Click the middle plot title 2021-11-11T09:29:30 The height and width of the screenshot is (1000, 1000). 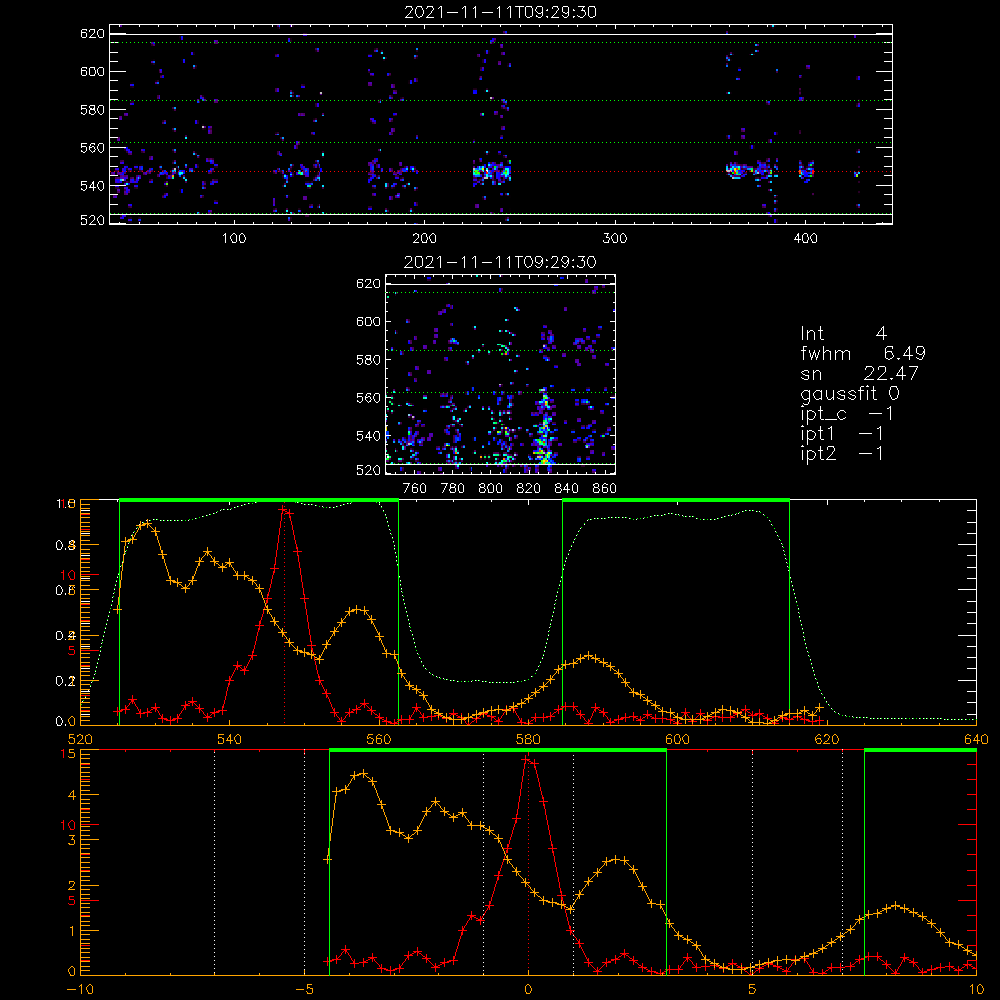[x=501, y=262]
